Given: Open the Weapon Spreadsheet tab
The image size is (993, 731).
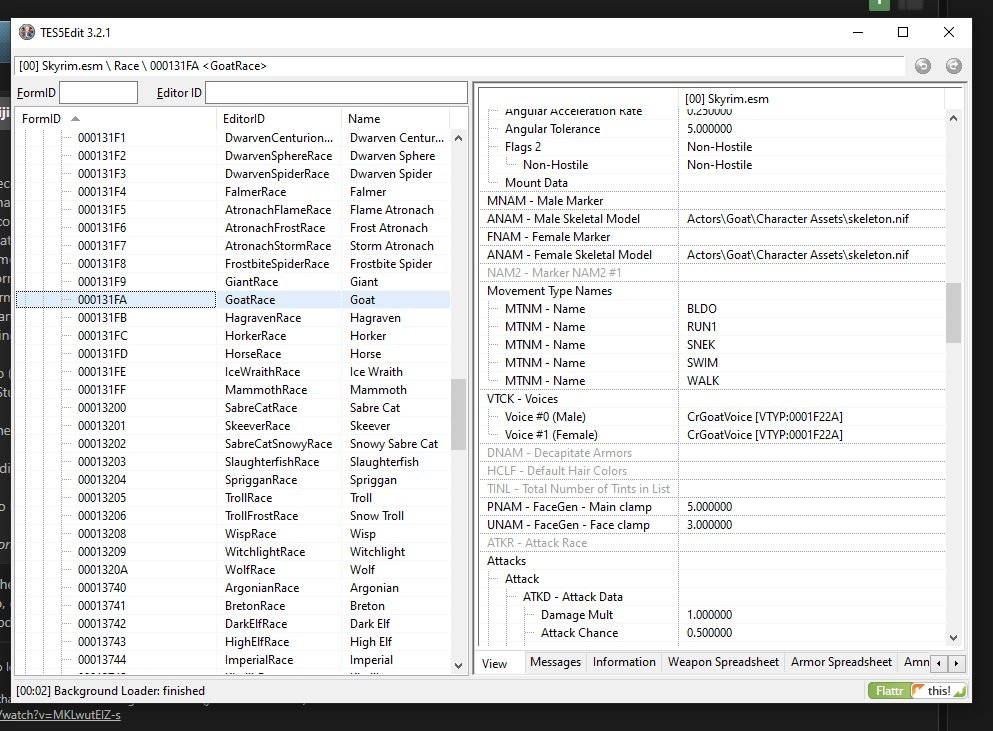Looking at the screenshot, I should (723, 662).
